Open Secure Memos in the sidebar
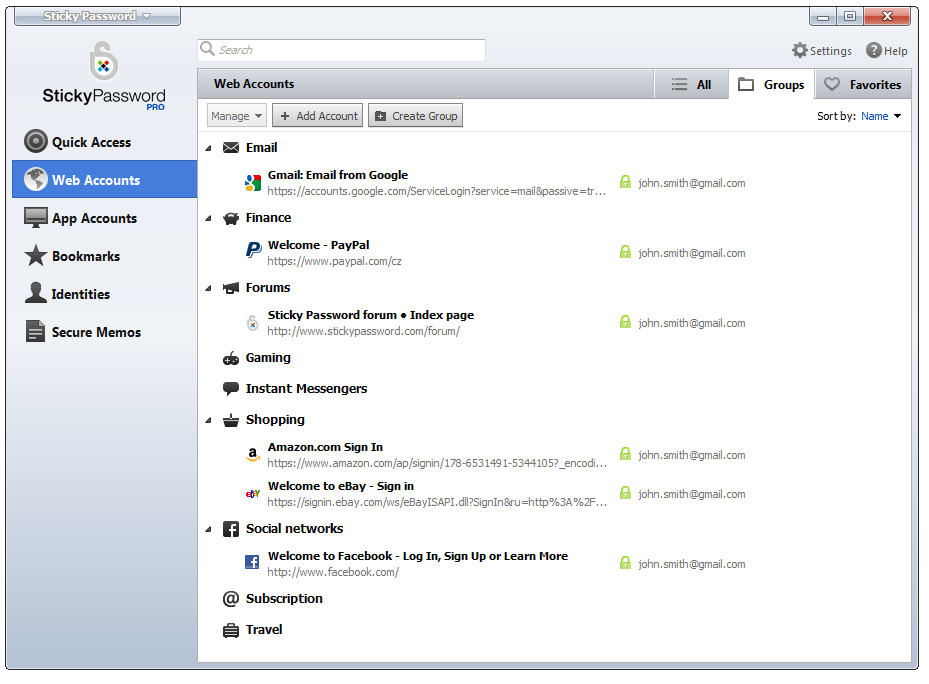The width and height of the screenshot is (929, 684). 96,332
